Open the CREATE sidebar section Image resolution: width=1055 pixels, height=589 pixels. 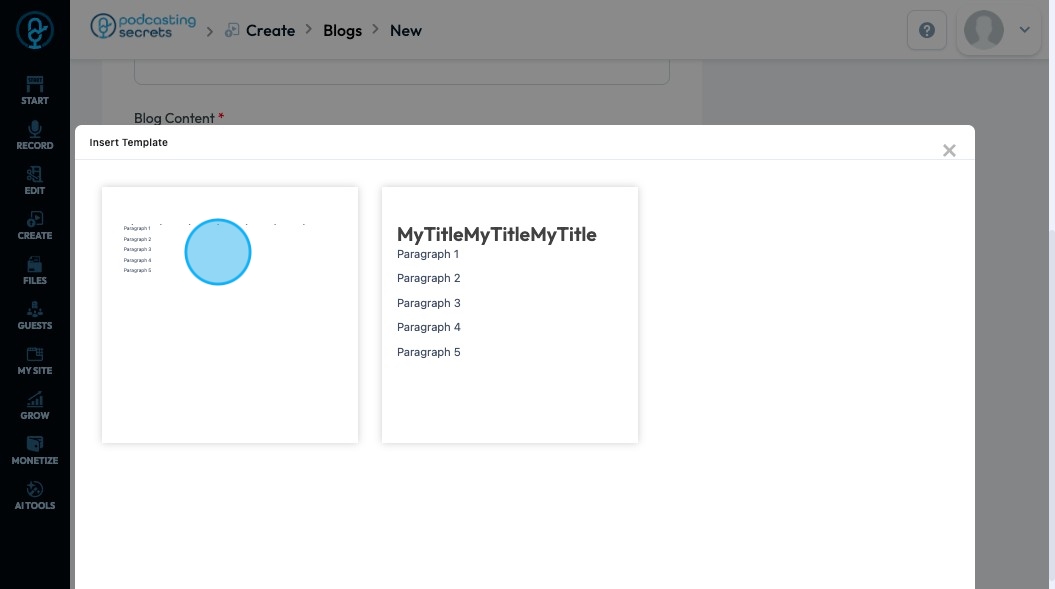pyautogui.click(x=35, y=224)
